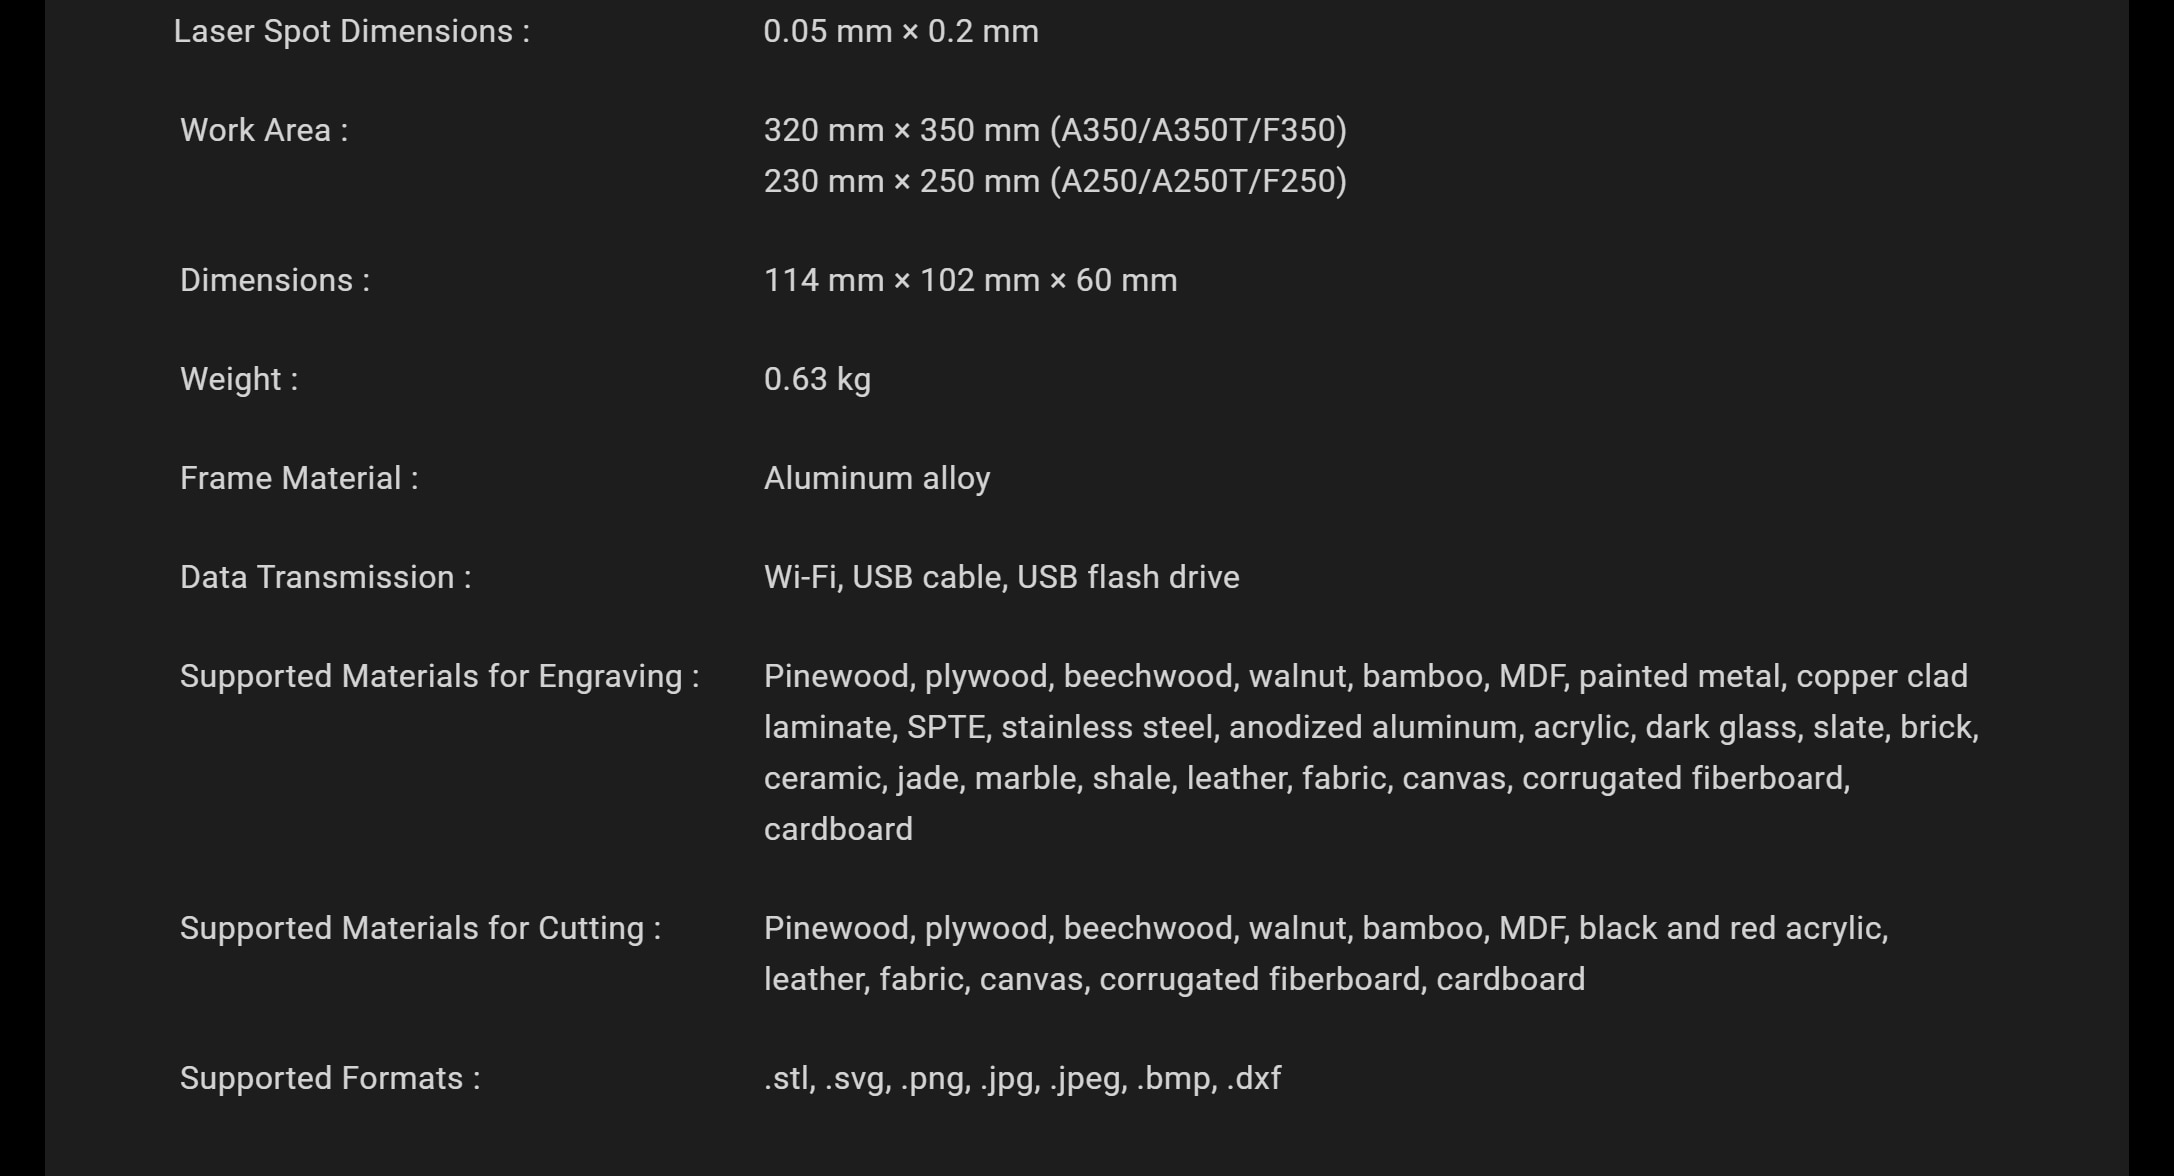This screenshot has width=2174, height=1176.
Task: Click the engraving line starting with Pinewood
Action: (1366, 676)
